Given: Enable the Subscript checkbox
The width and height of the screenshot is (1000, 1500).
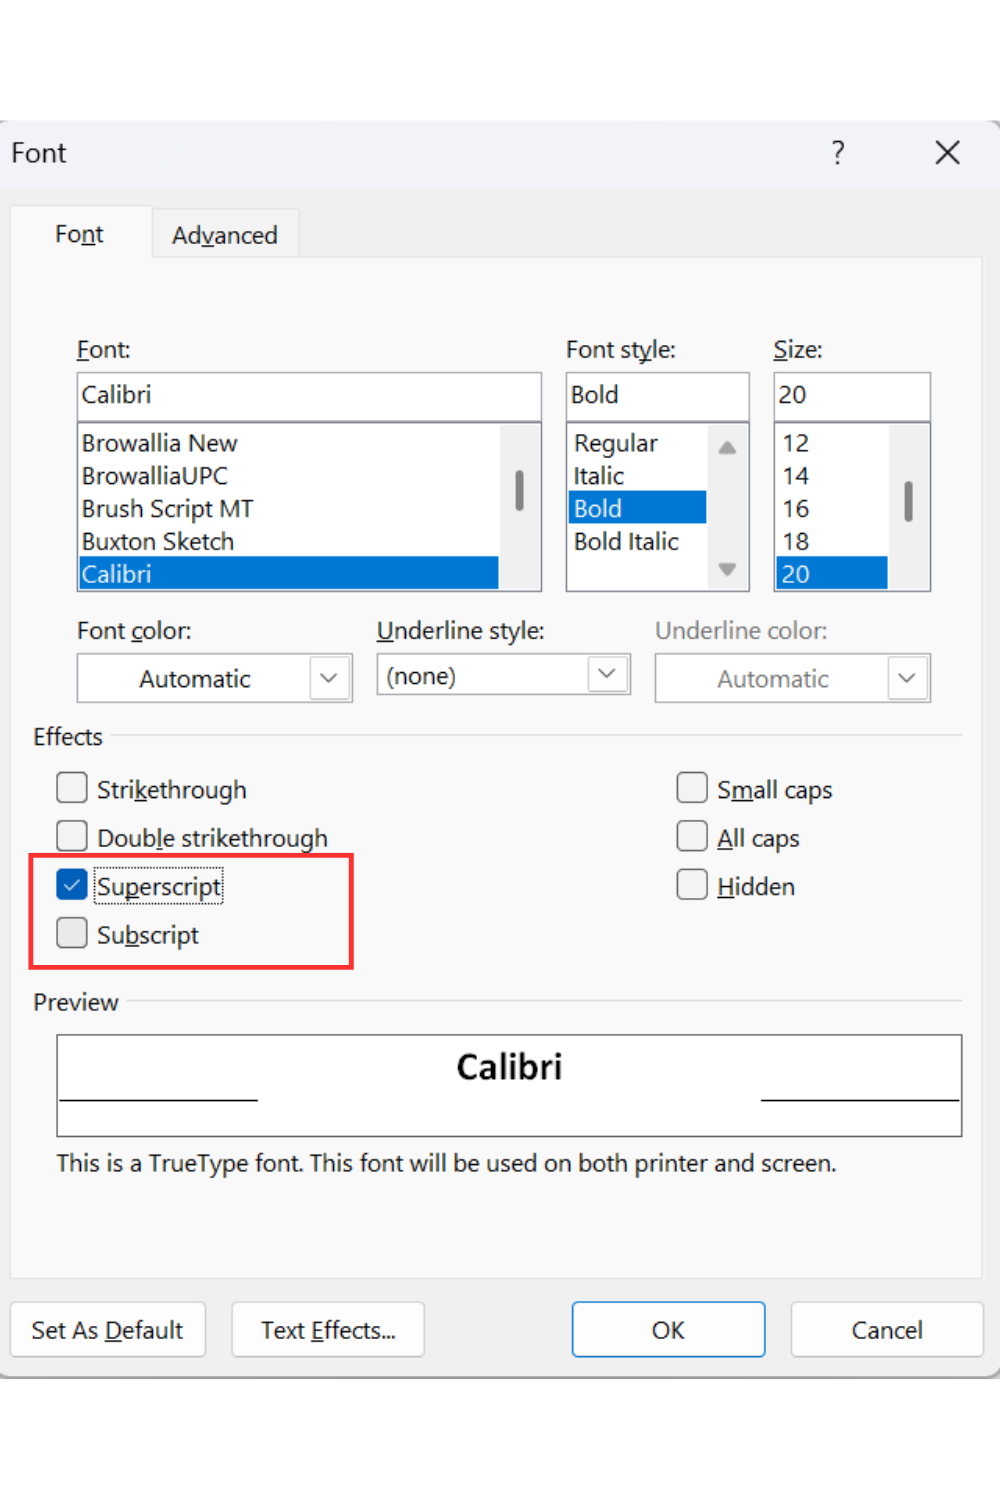Looking at the screenshot, I should coord(72,933).
